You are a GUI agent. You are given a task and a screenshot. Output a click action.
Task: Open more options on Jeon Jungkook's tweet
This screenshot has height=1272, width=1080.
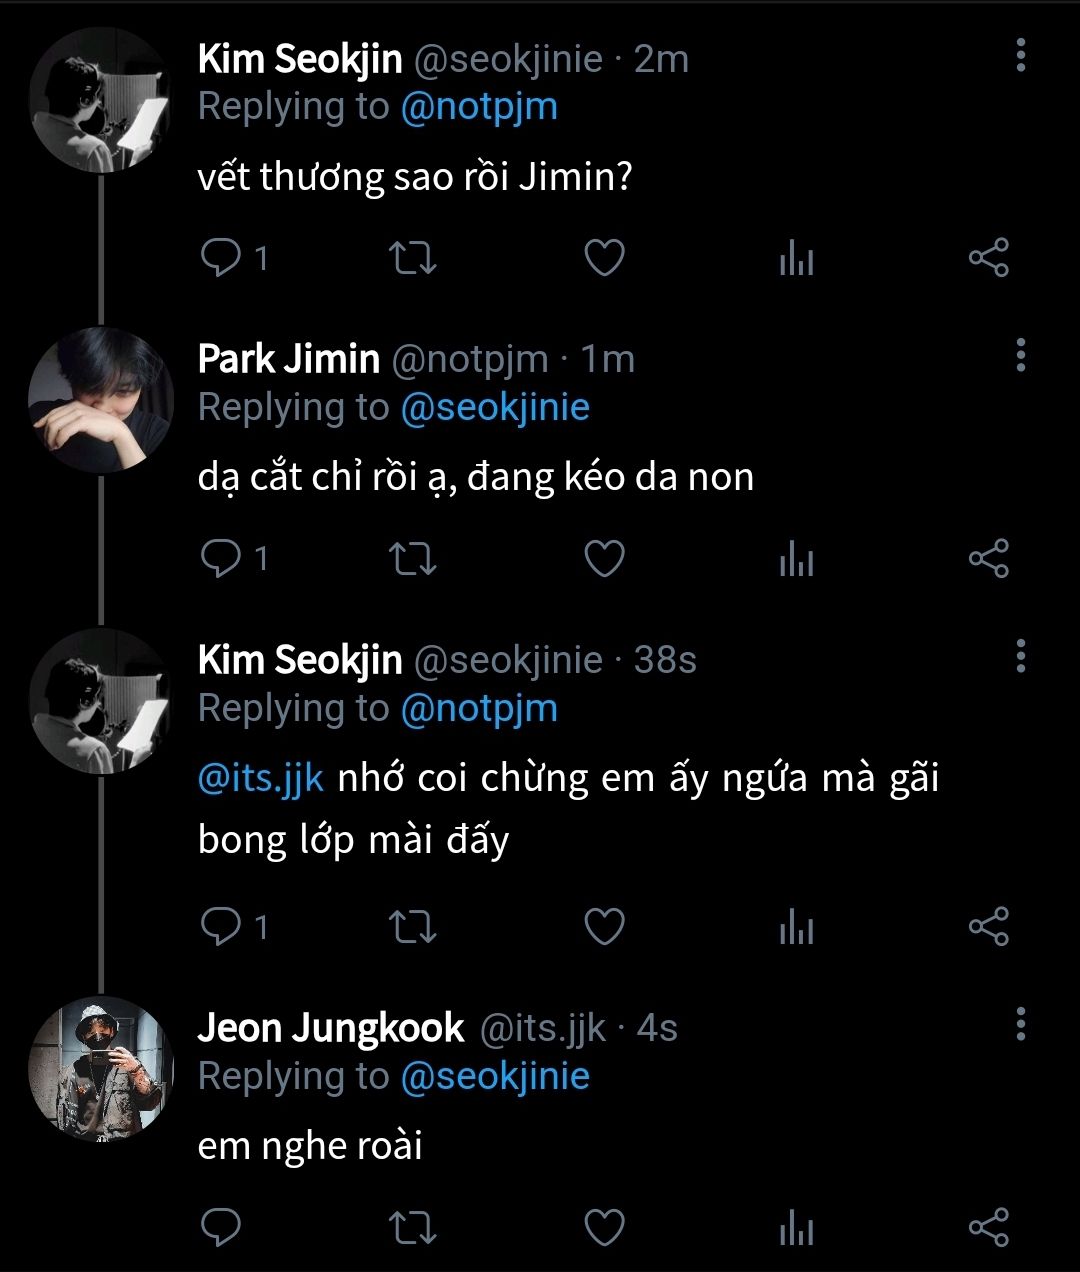click(x=1021, y=1024)
